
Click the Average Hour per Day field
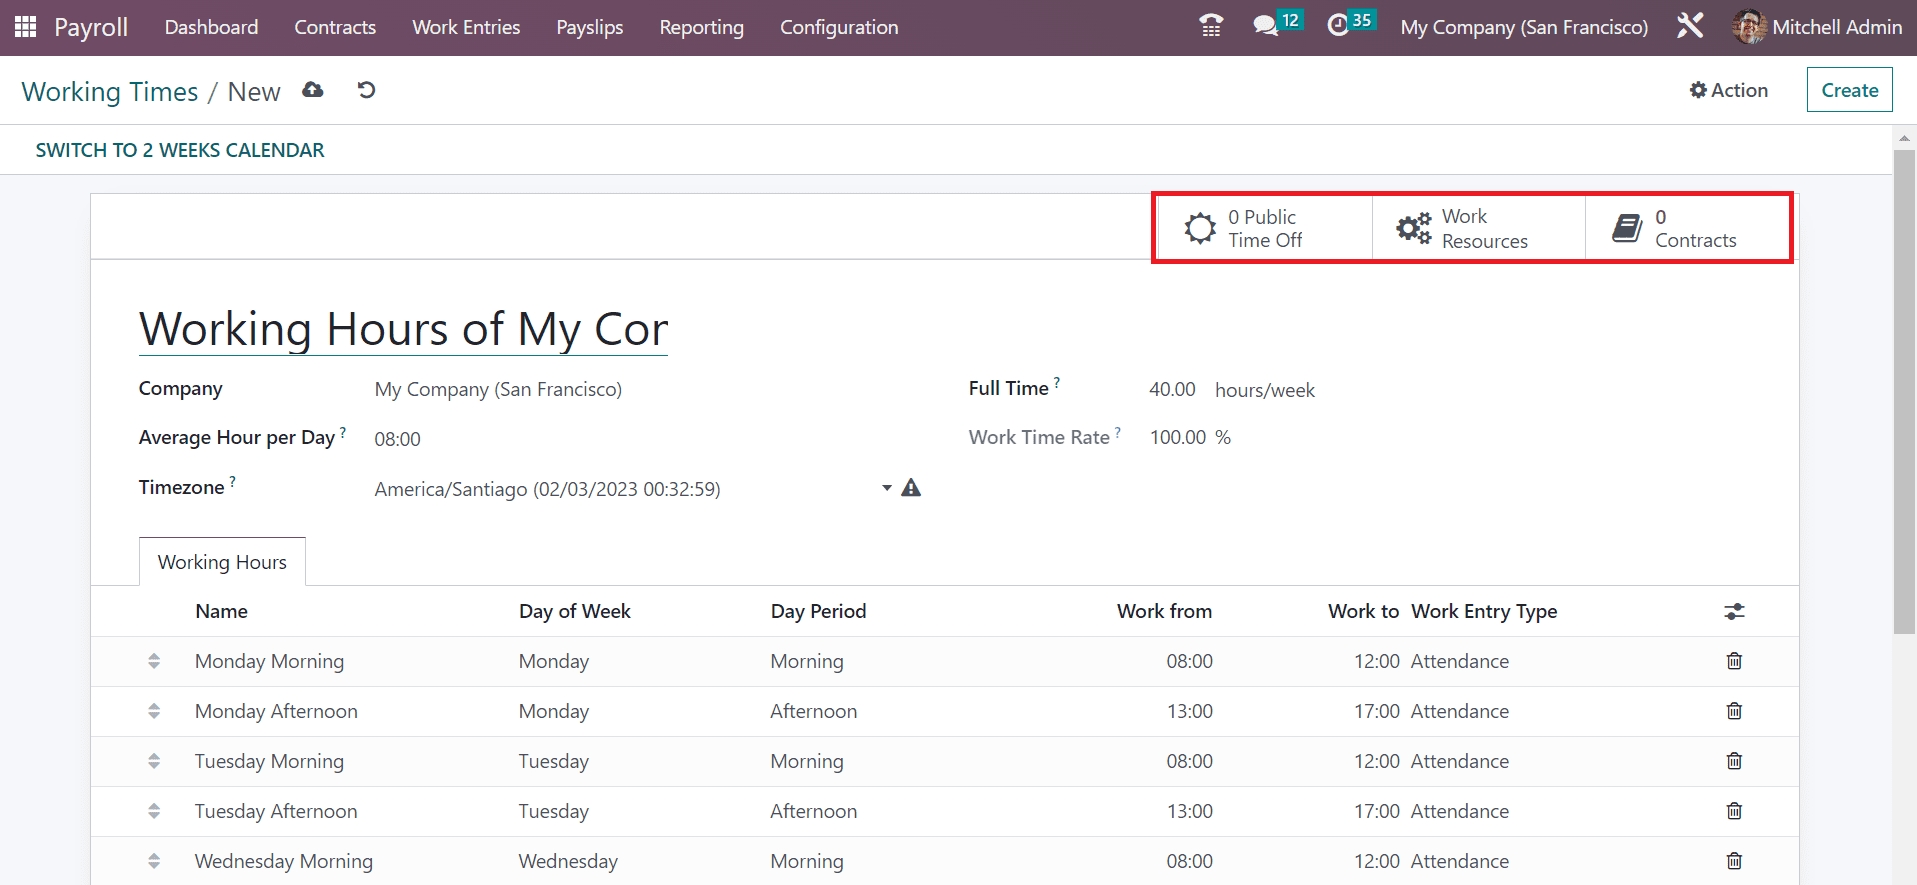click(397, 439)
